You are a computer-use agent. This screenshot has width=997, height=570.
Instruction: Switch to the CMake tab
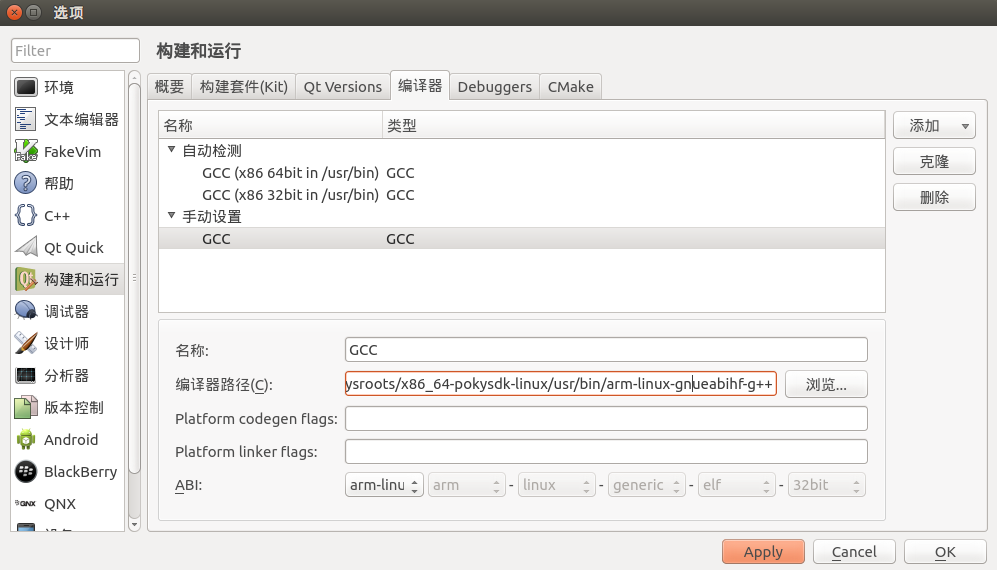[x=571, y=87]
